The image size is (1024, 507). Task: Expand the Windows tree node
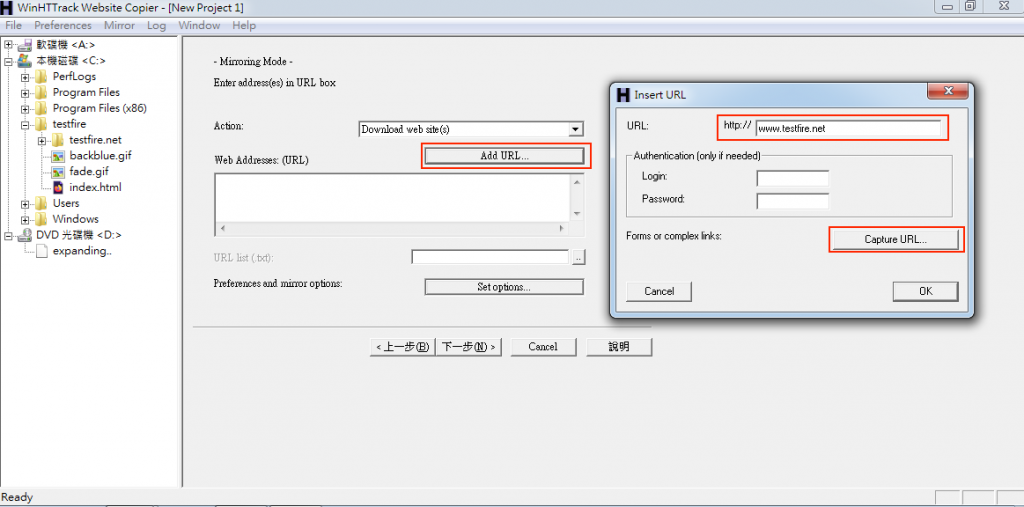point(25,220)
